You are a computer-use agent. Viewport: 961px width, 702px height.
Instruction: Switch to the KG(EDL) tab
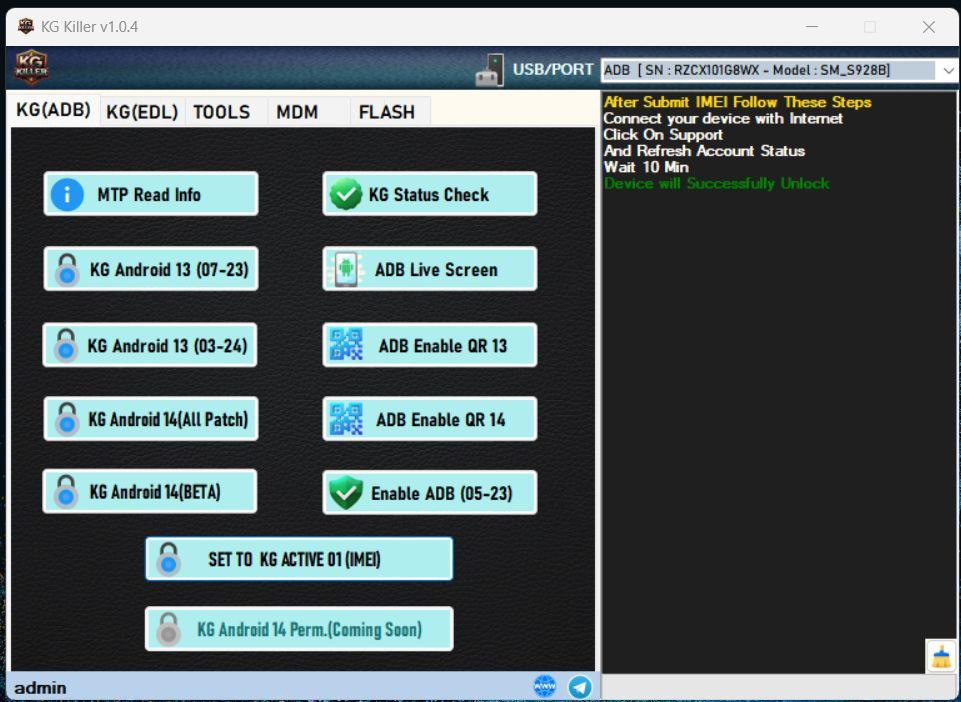click(142, 112)
